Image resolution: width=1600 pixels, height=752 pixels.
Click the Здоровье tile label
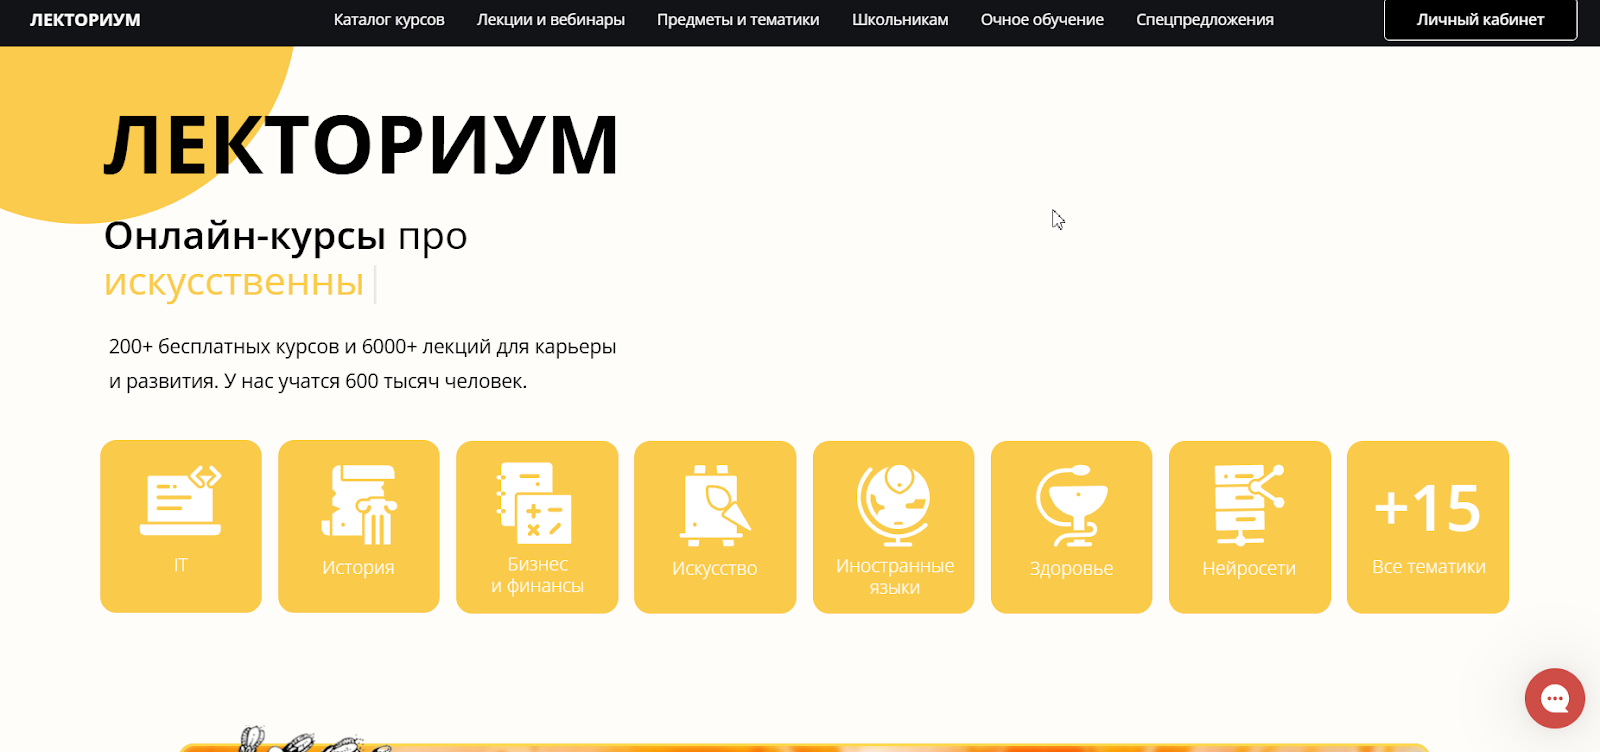1071,569
